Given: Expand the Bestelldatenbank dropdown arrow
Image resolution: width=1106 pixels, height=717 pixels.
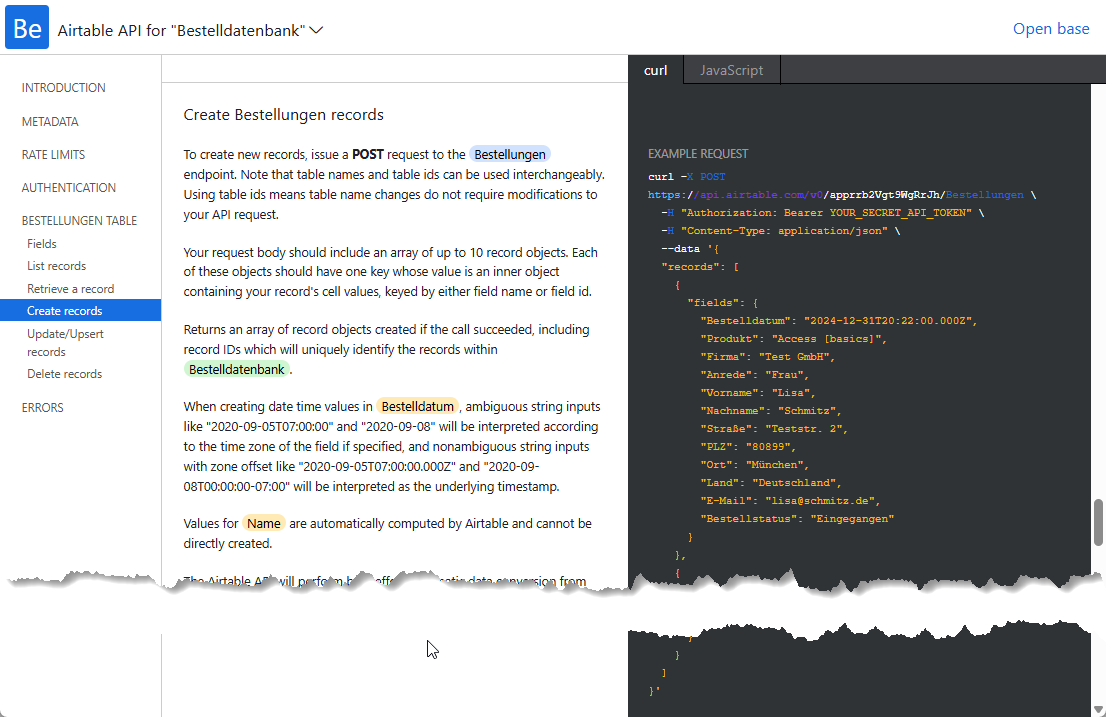Looking at the screenshot, I should (x=317, y=31).
